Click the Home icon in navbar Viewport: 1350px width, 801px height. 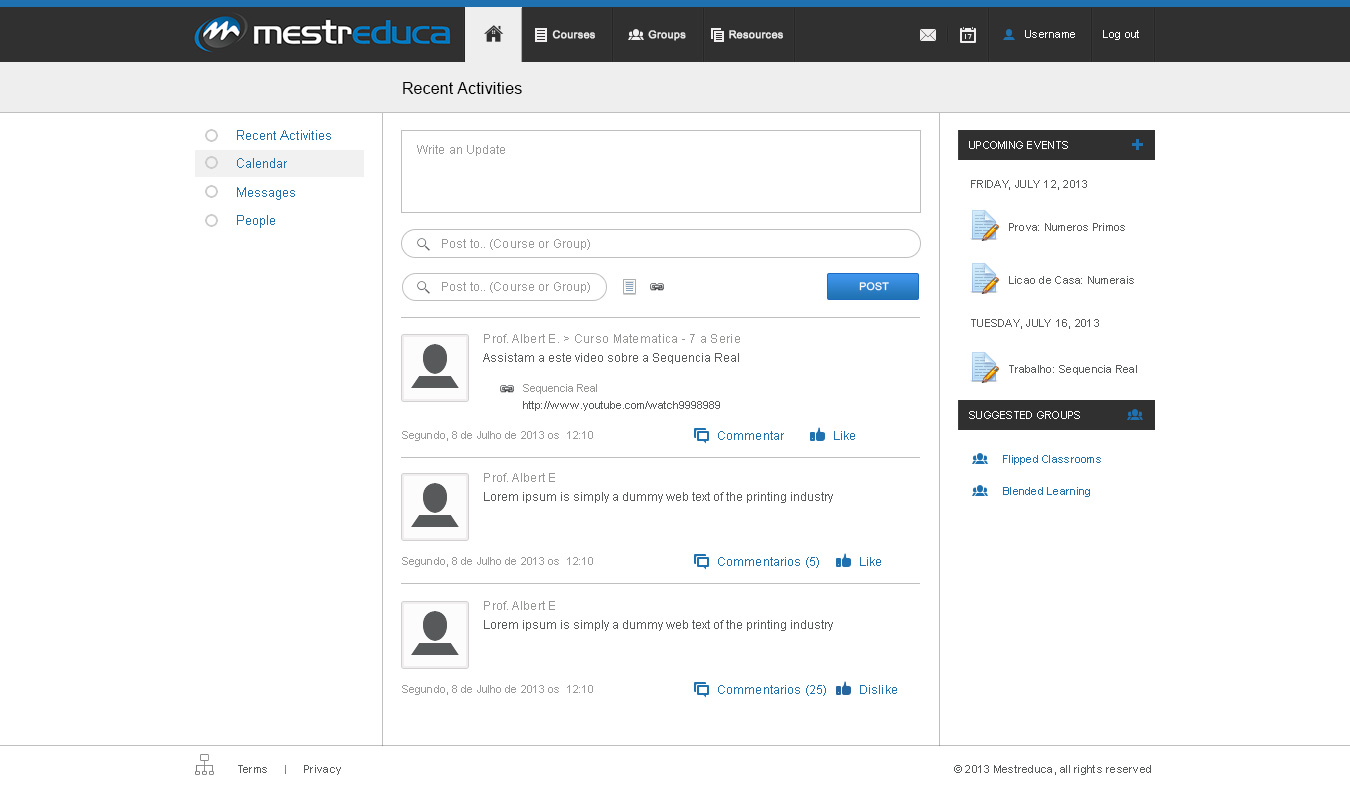click(x=493, y=34)
